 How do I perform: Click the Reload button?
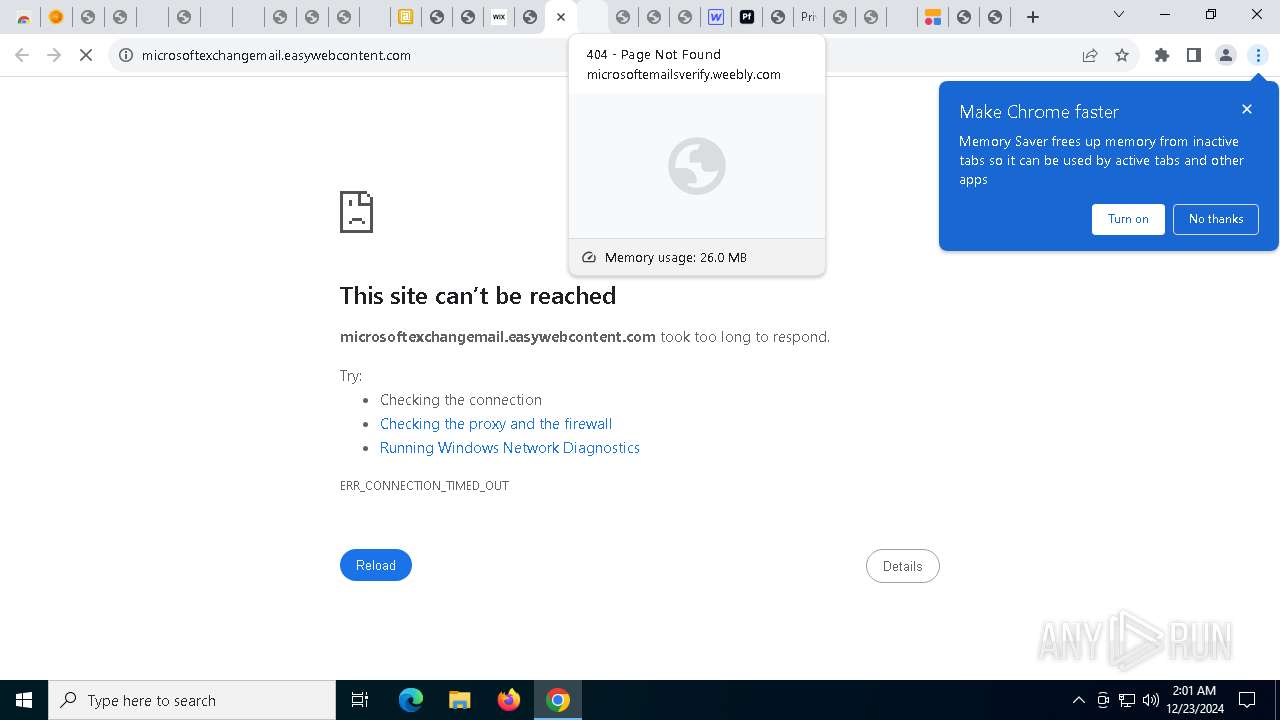click(x=376, y=565)
